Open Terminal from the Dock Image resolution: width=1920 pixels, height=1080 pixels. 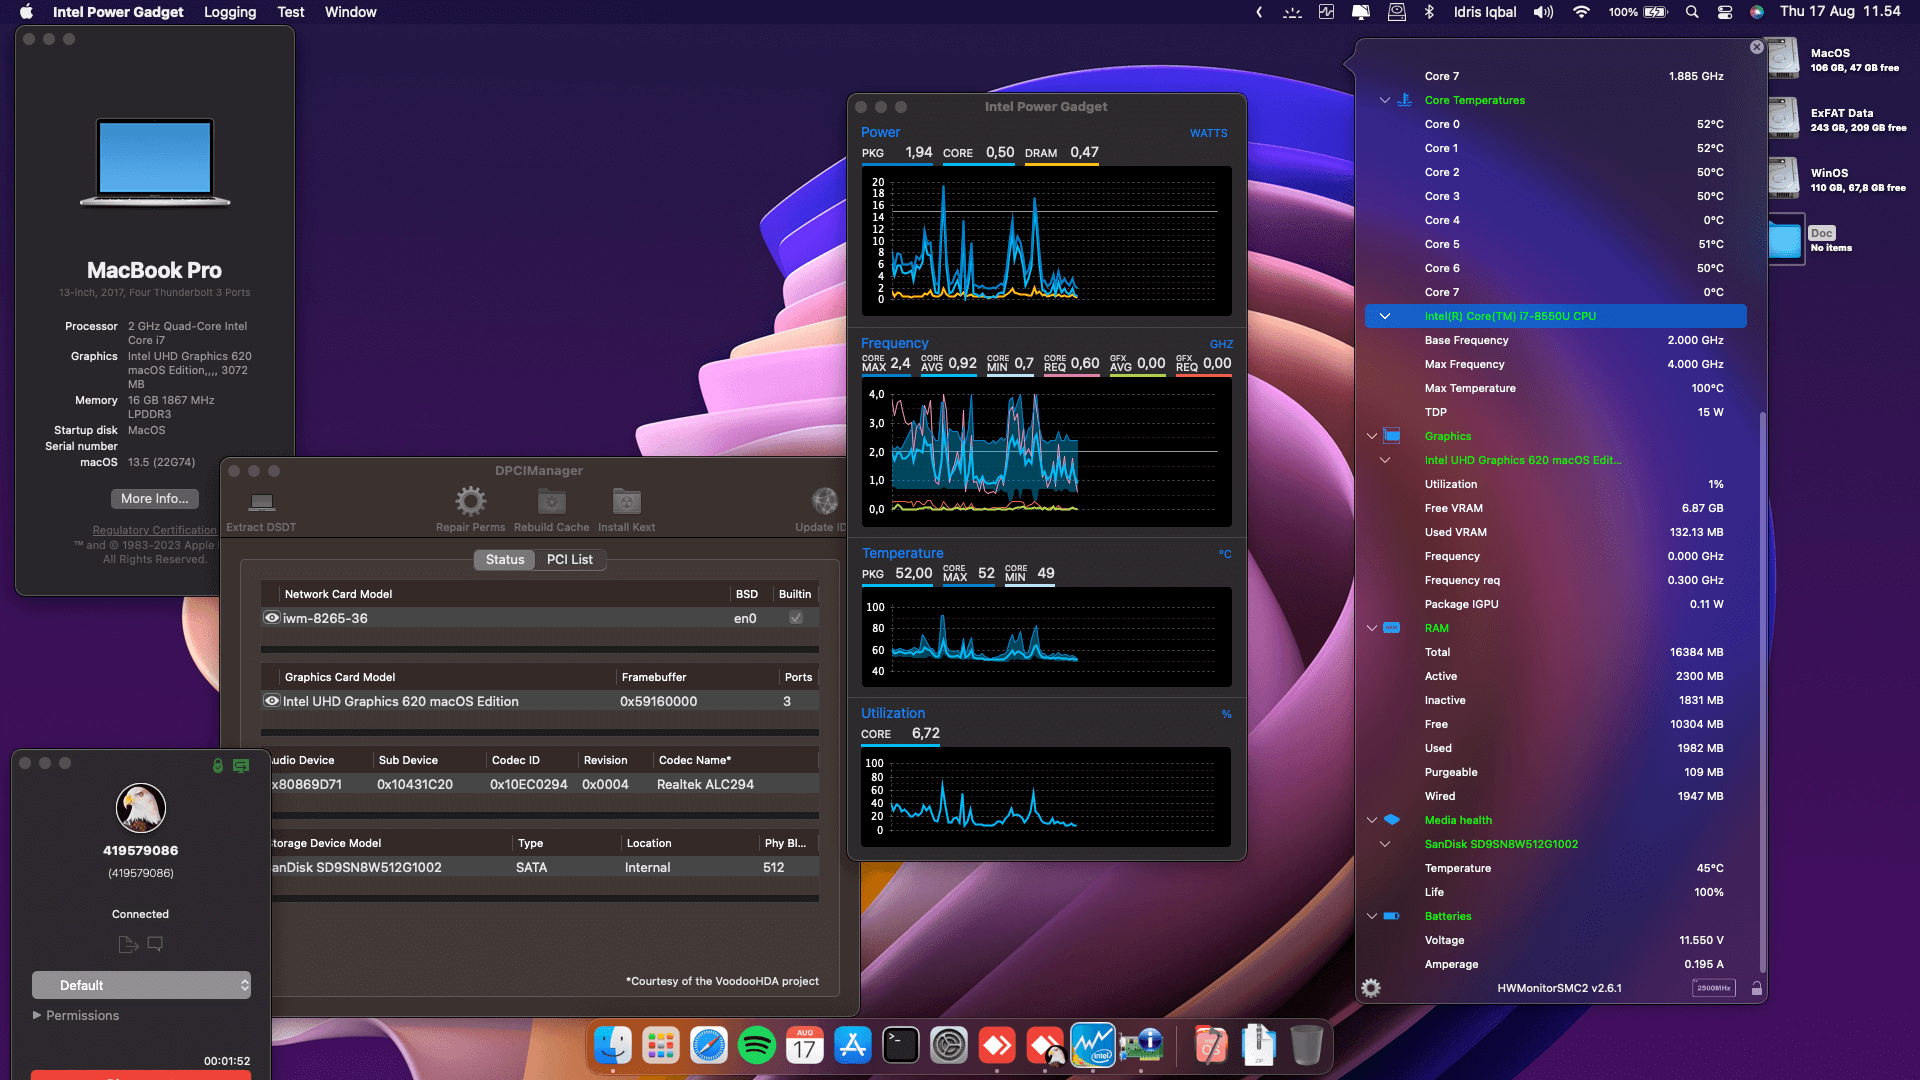click(x=901, y=1046)
